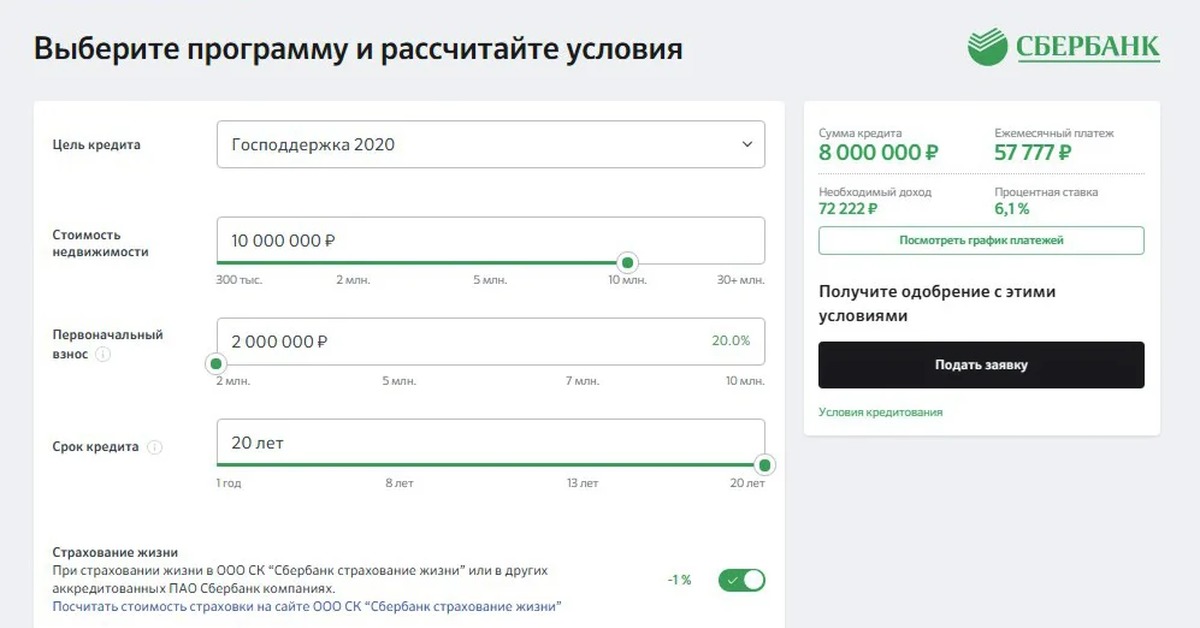Click the Срок кредита slider handle
1200x628 pixels.
(765, 465)
